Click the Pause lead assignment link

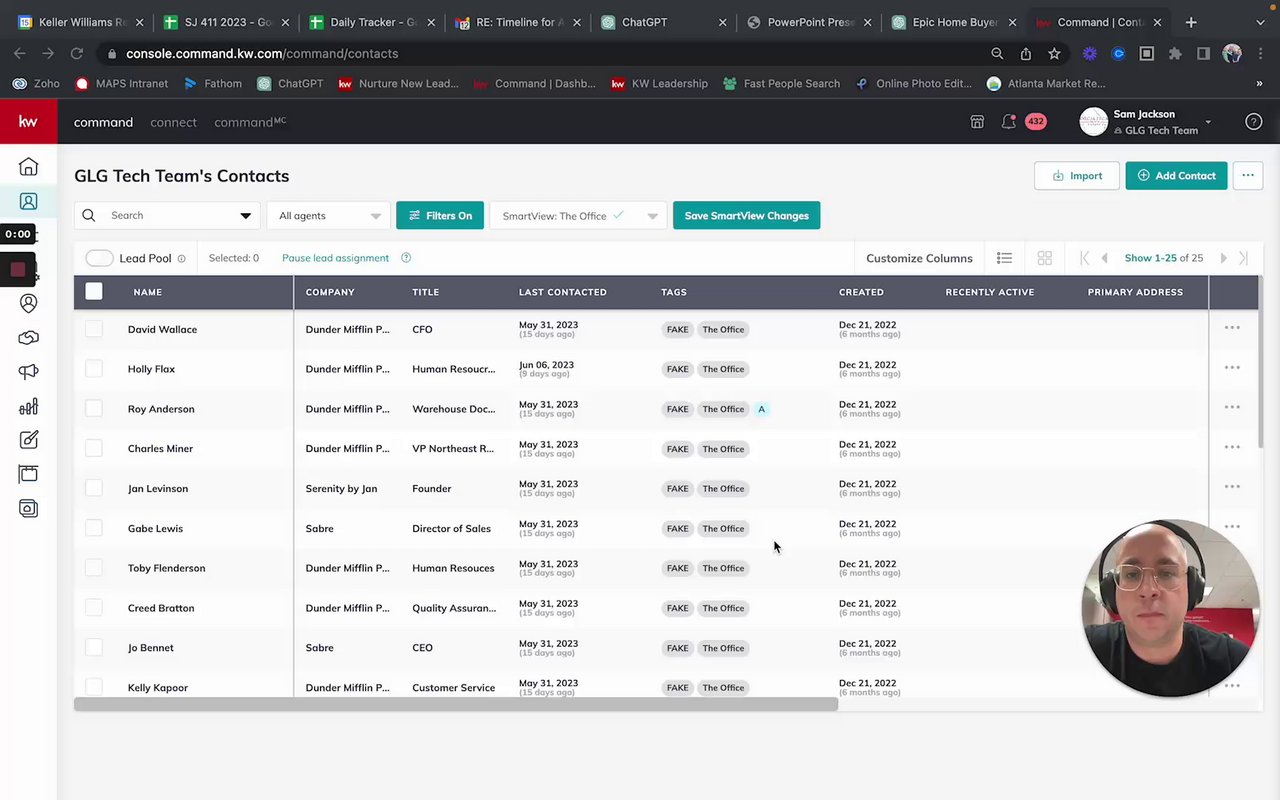tap(335, 258)
